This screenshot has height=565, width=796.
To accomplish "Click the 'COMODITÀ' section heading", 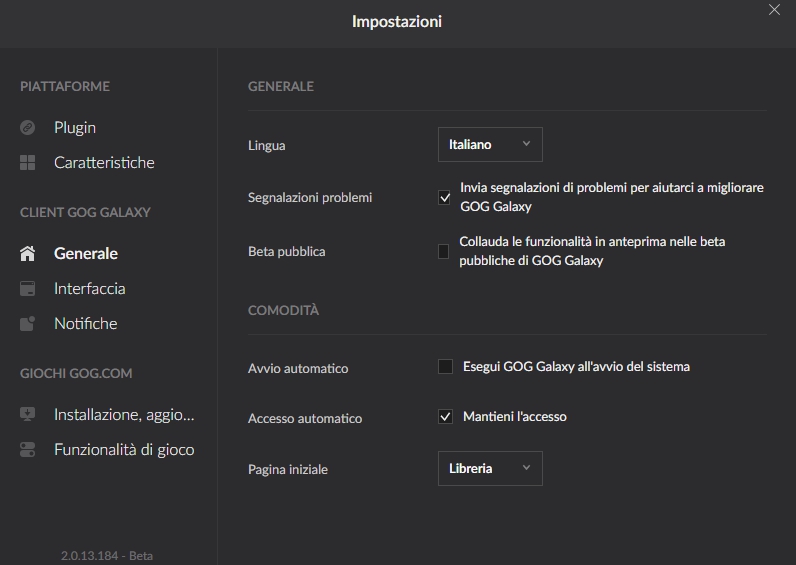I will 283,310.
